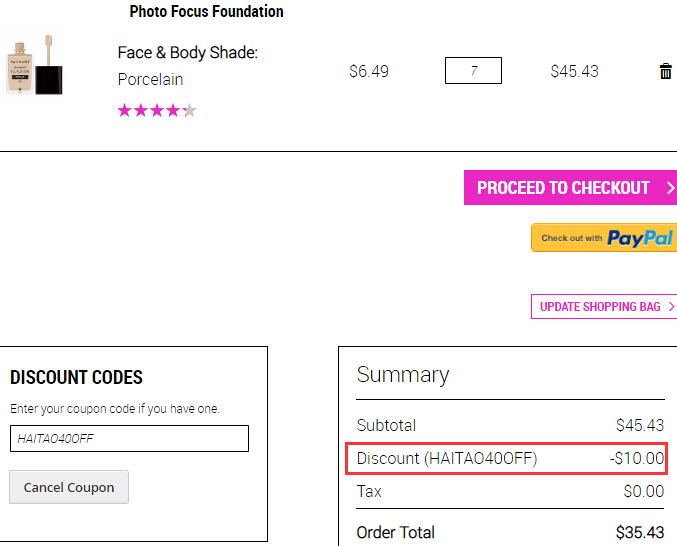
Task: Remove item using the trash icon
Action: point(665,71)
